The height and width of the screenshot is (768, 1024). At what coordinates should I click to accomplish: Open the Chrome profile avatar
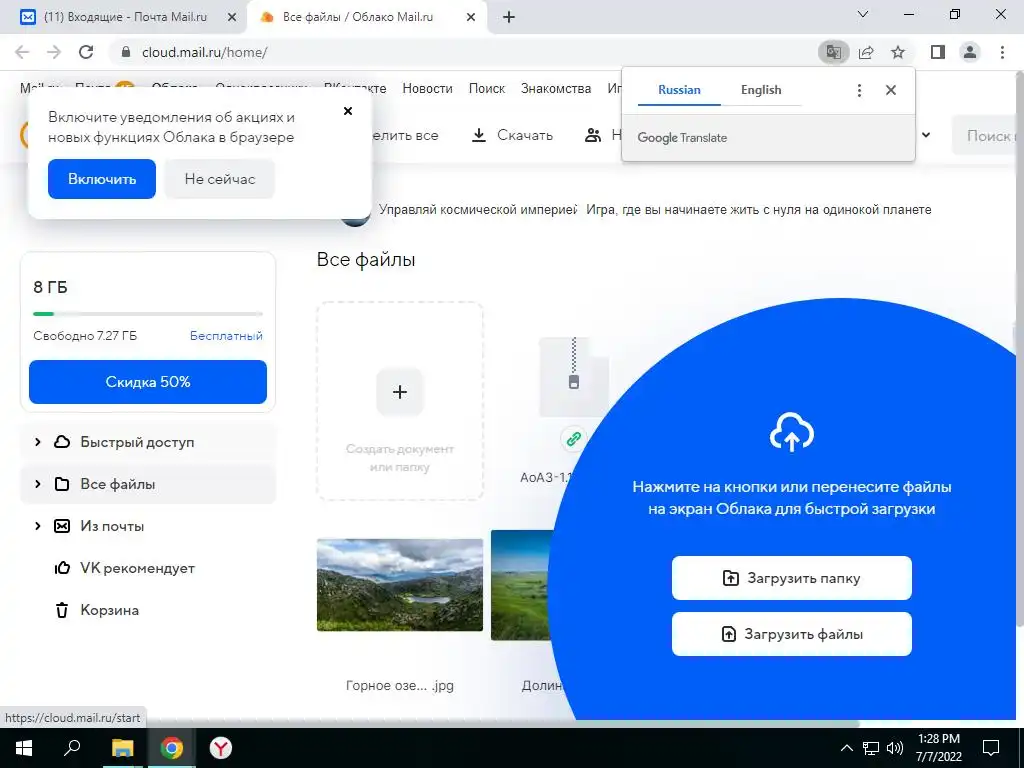pos(970,52)
